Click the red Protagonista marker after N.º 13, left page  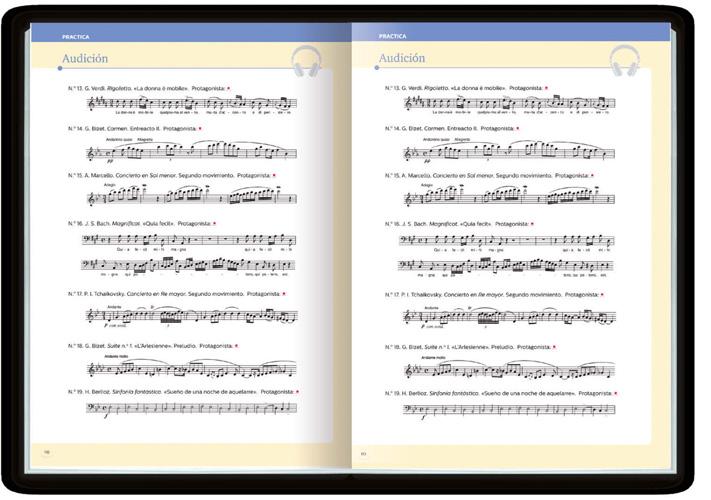pos(229,88)
